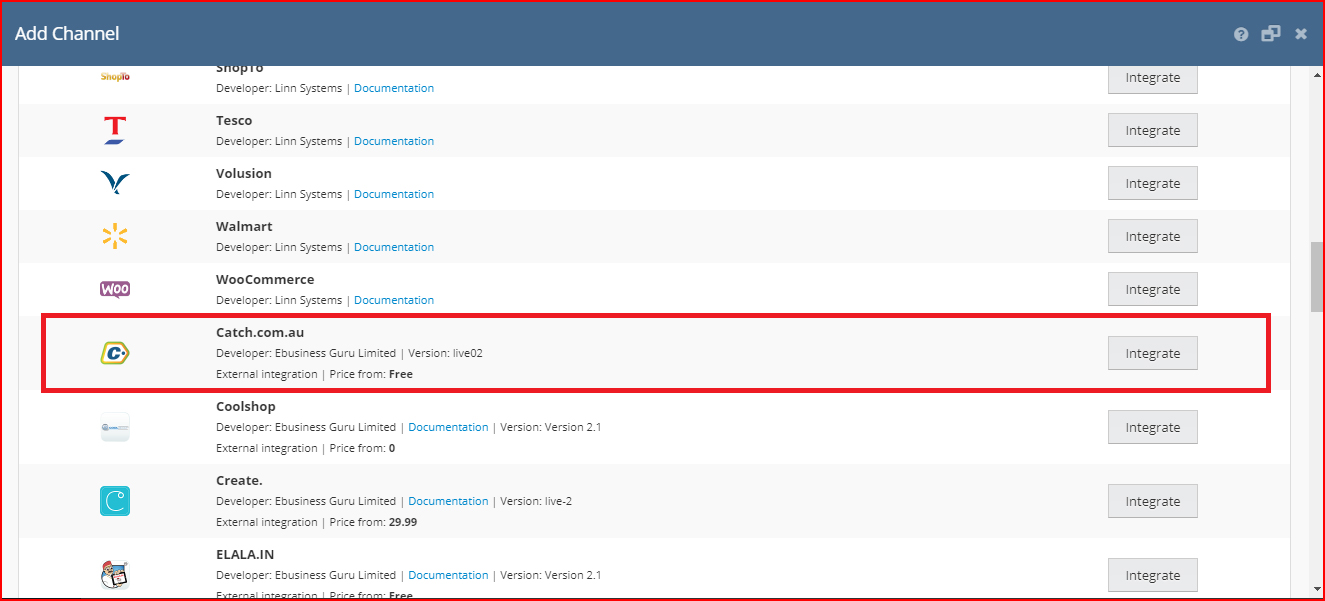
Task: Click the Coolshop channel name
Action: coord(246,407)
